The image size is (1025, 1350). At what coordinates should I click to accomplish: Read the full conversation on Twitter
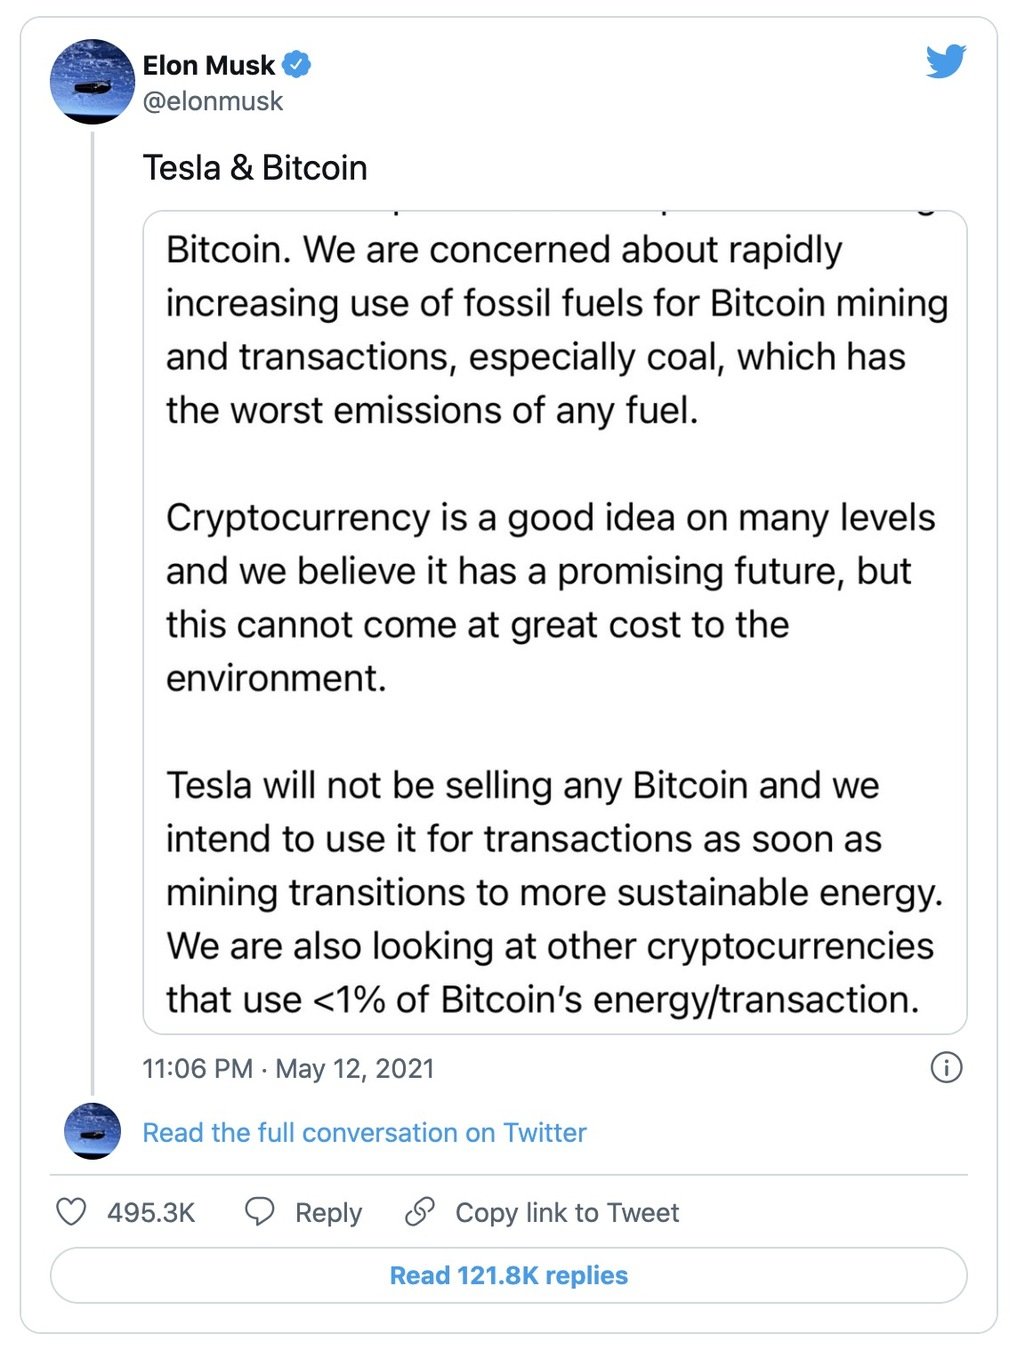(x=364, y=1132)
